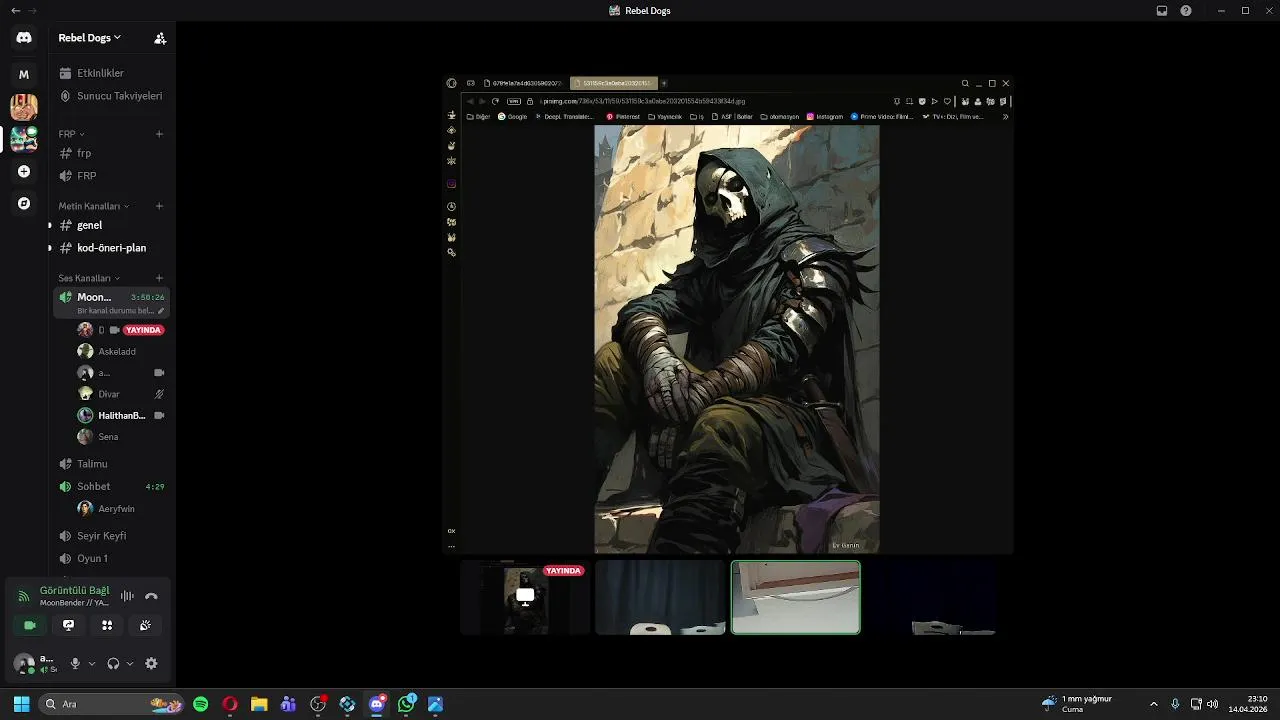Open the Yayıncılık bookmark folder

point(665,117)
